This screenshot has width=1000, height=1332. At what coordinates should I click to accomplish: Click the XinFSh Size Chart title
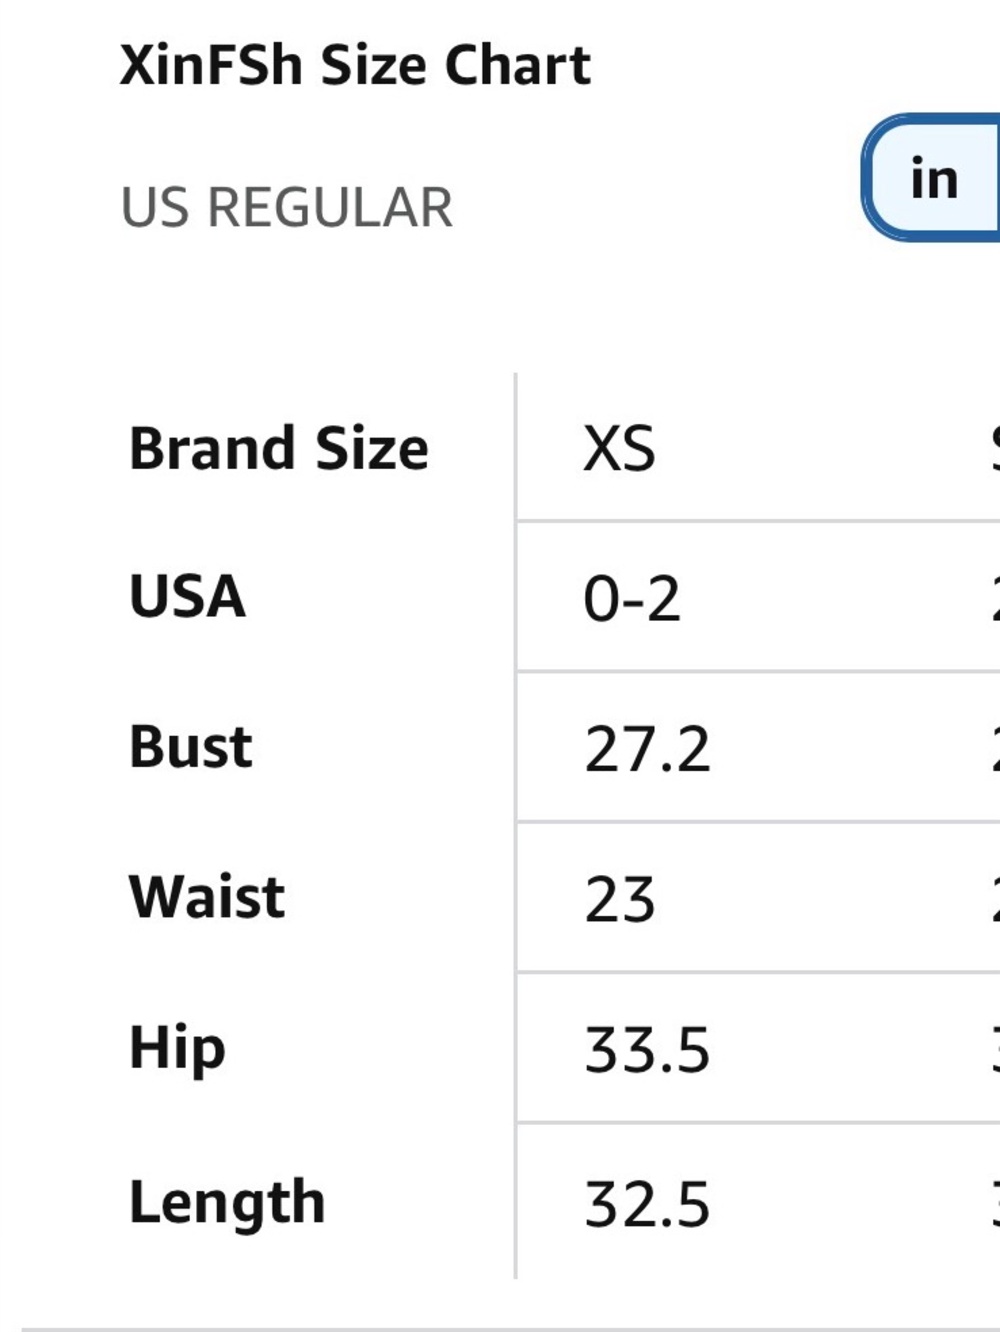pyautogui.click(x=355, y=65)
